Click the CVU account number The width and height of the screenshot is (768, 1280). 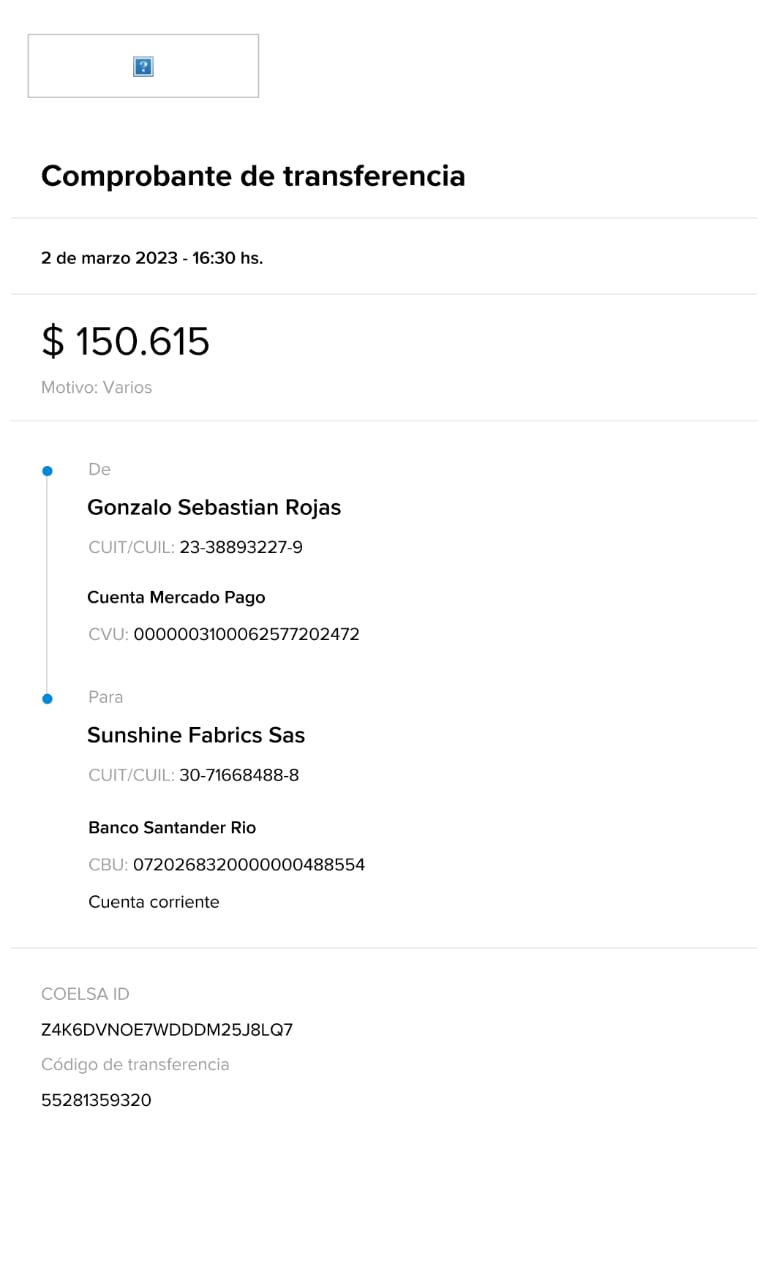coord(246,634)
